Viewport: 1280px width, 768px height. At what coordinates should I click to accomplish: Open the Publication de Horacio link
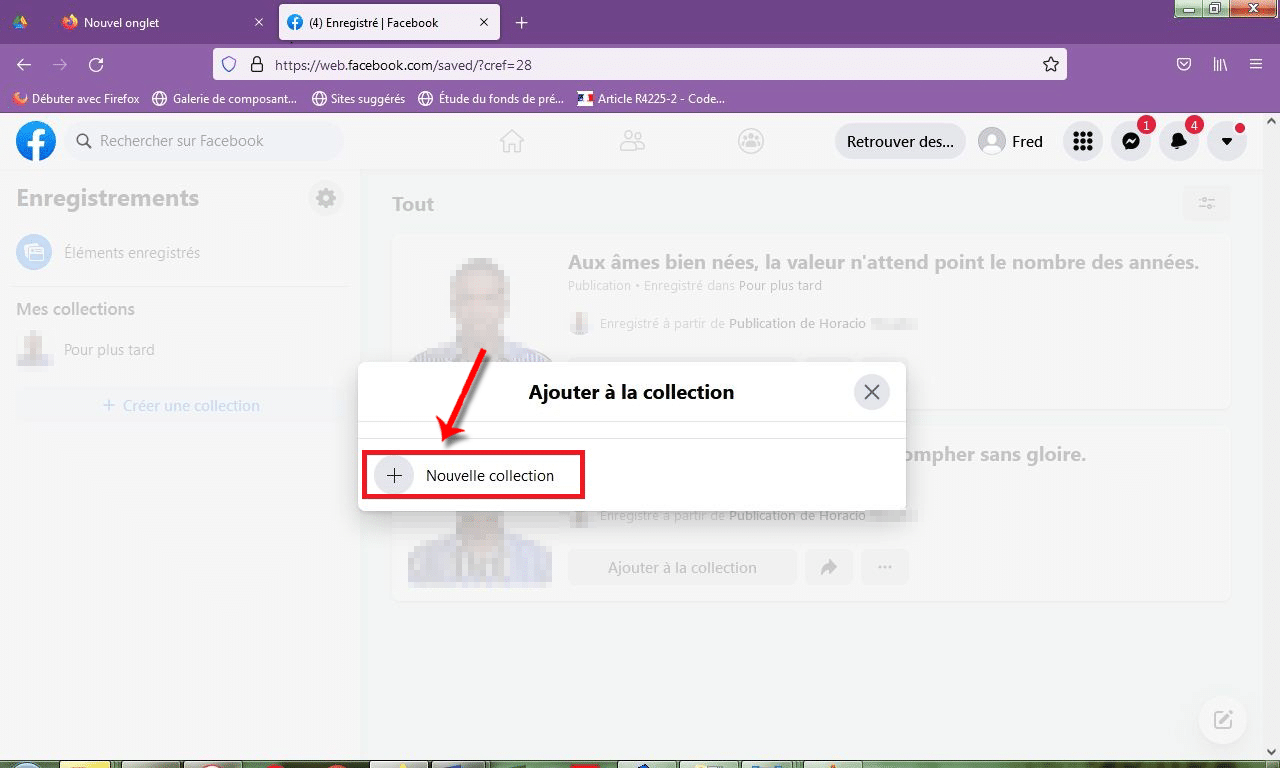(797, 324)
